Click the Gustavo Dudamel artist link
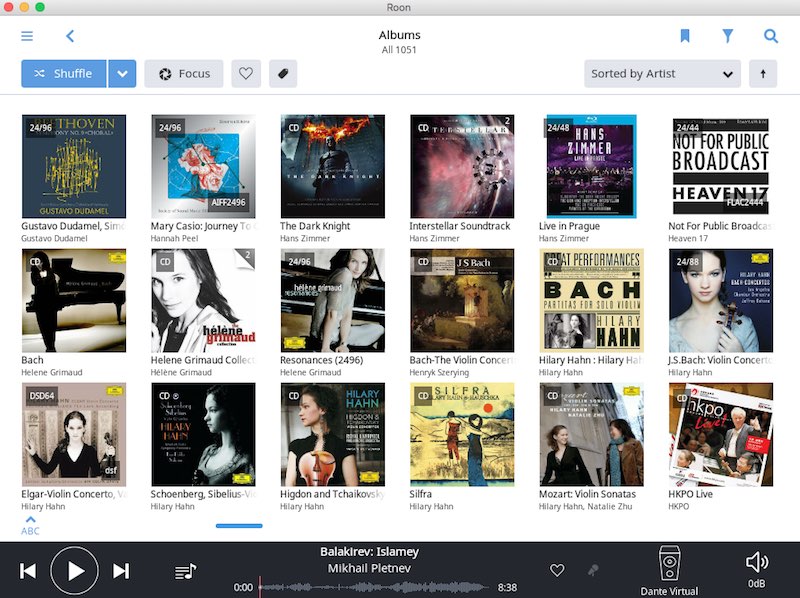Viewport: 800px width, 598px height. [x=54, y=238]
